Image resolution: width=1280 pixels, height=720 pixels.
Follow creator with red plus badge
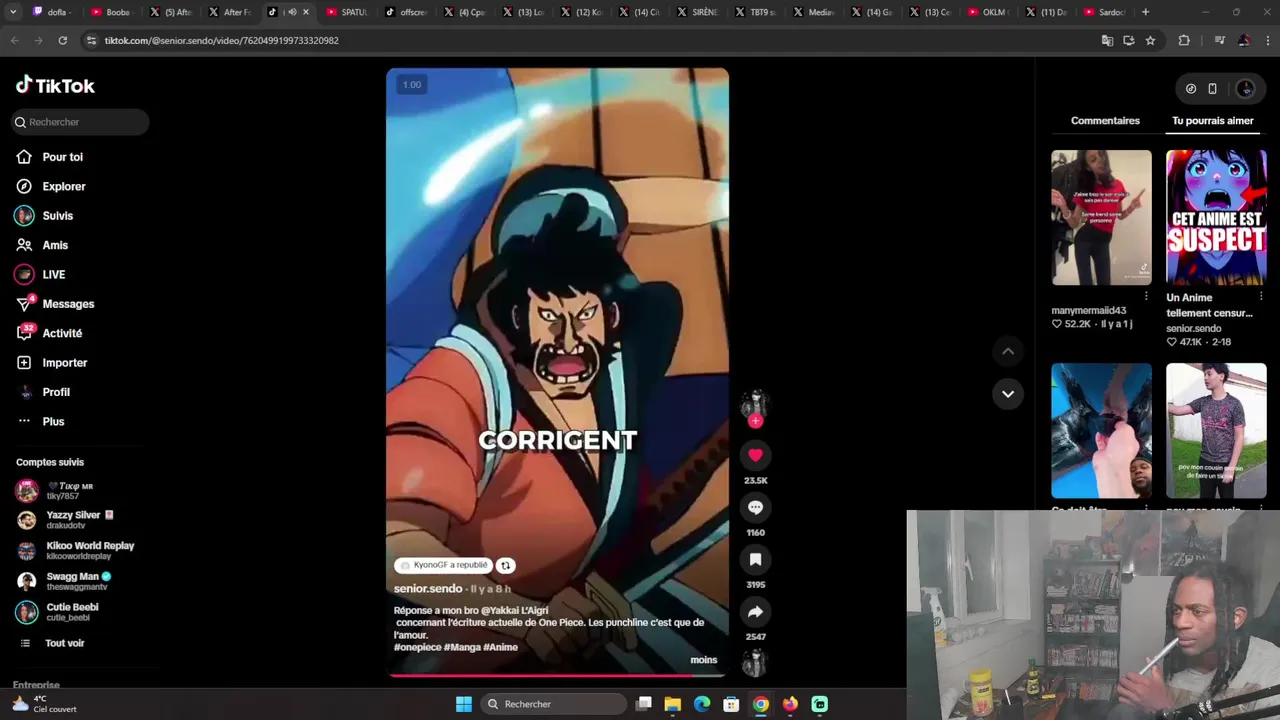pyautogui.click(x=755, y=421)
